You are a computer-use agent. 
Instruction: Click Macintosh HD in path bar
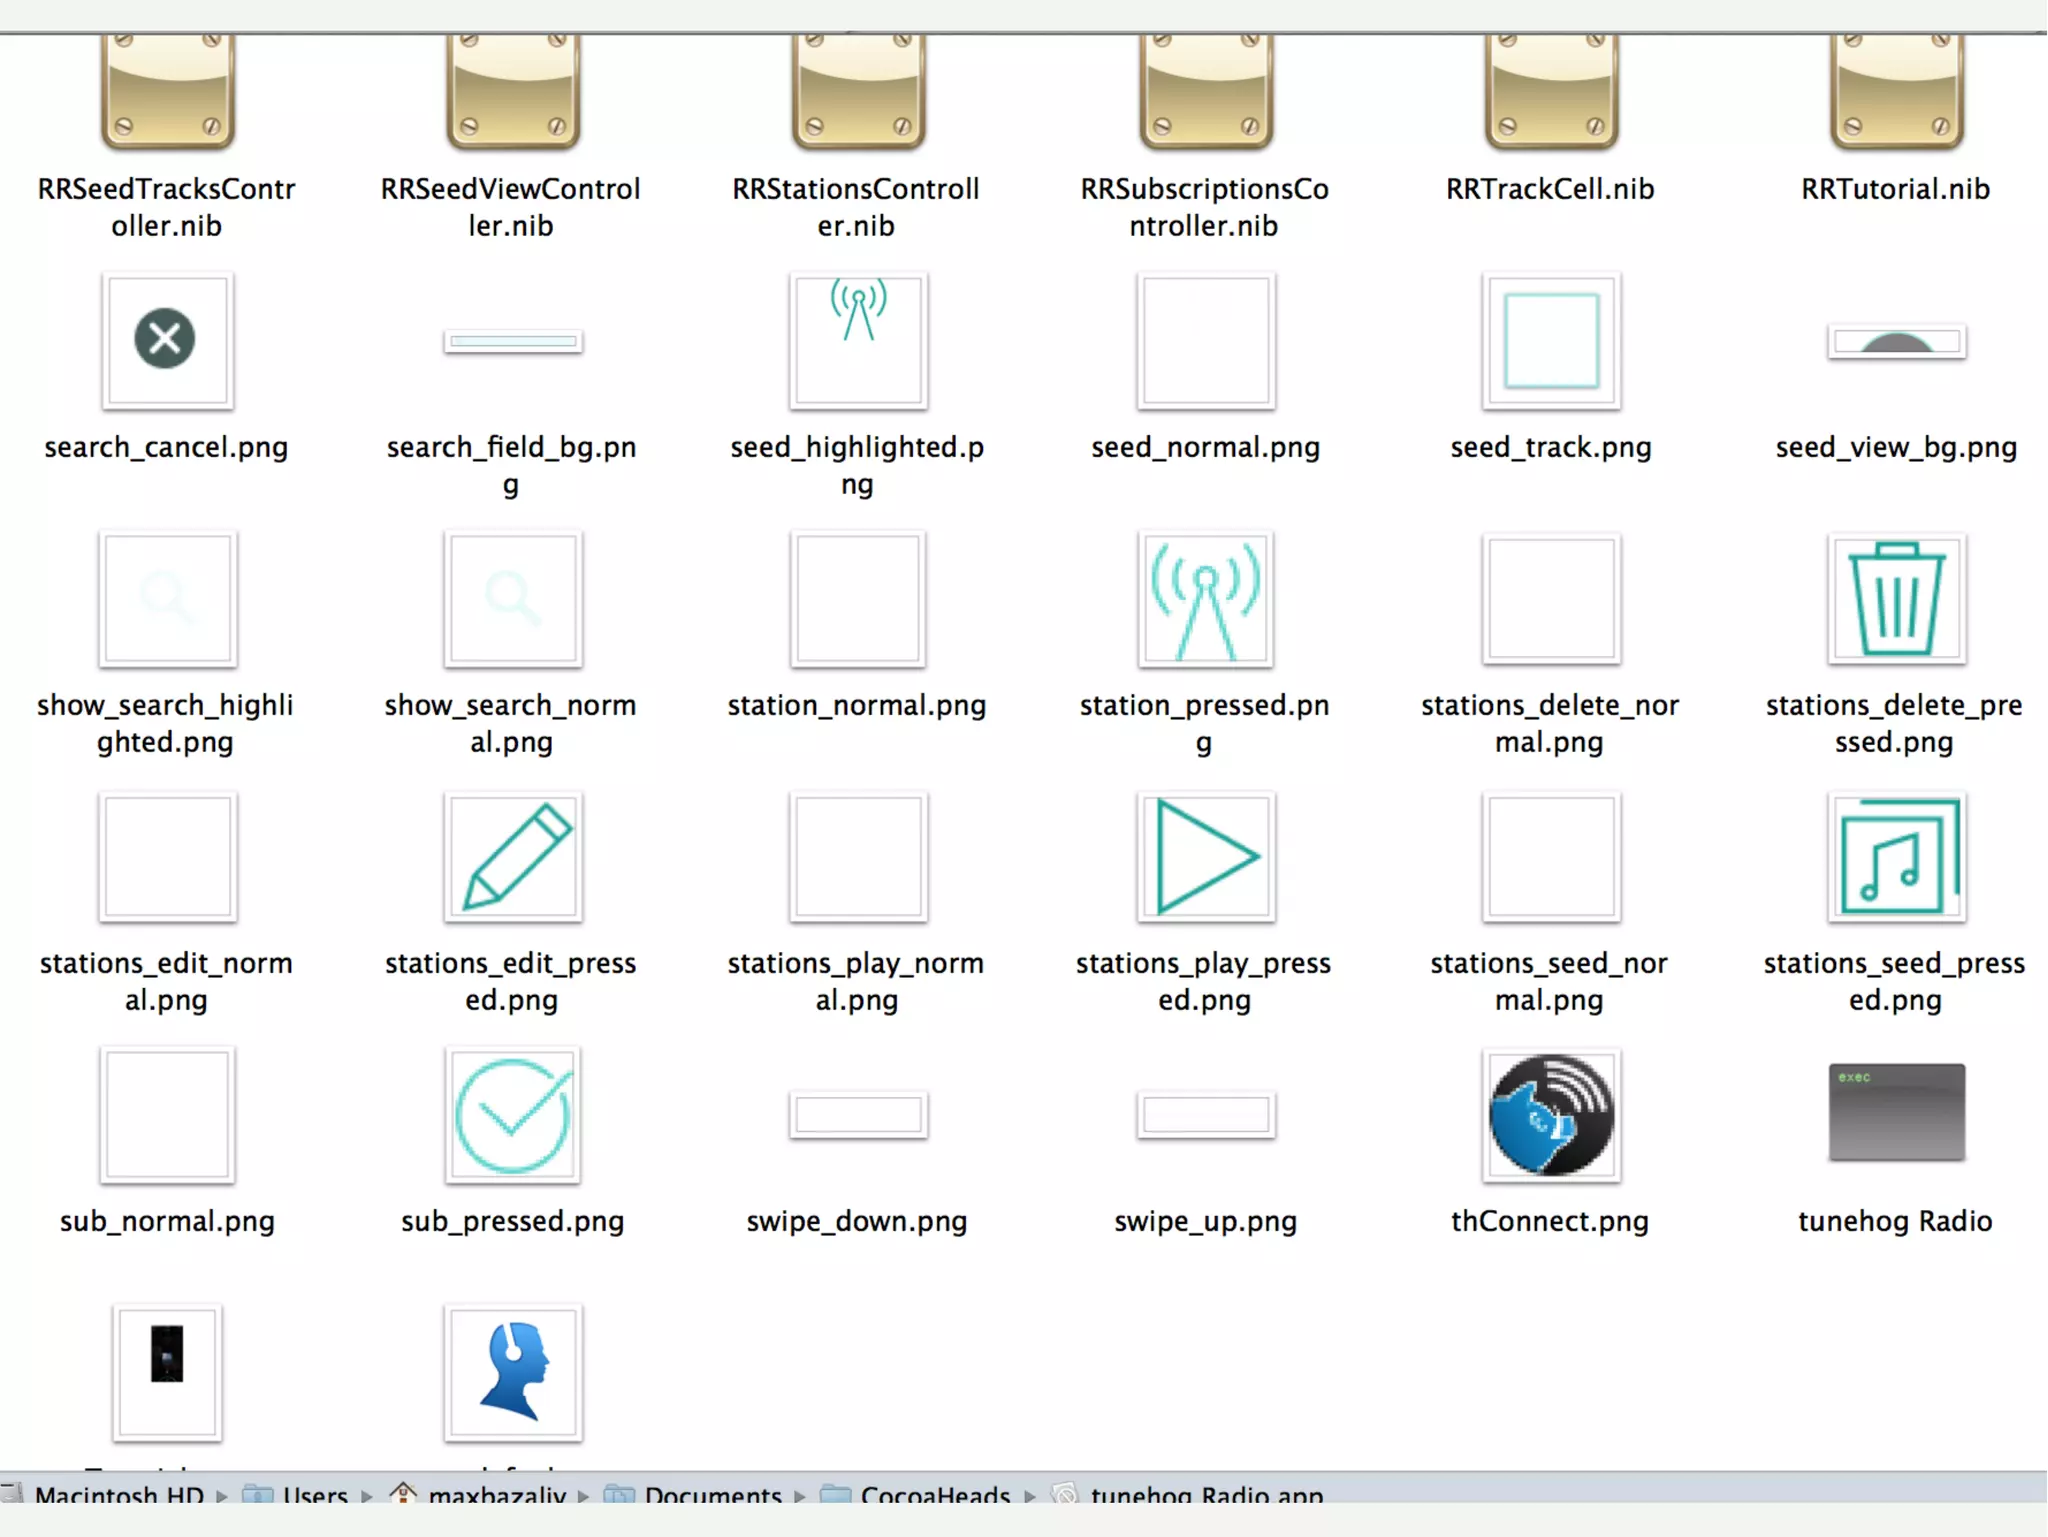118,1496
